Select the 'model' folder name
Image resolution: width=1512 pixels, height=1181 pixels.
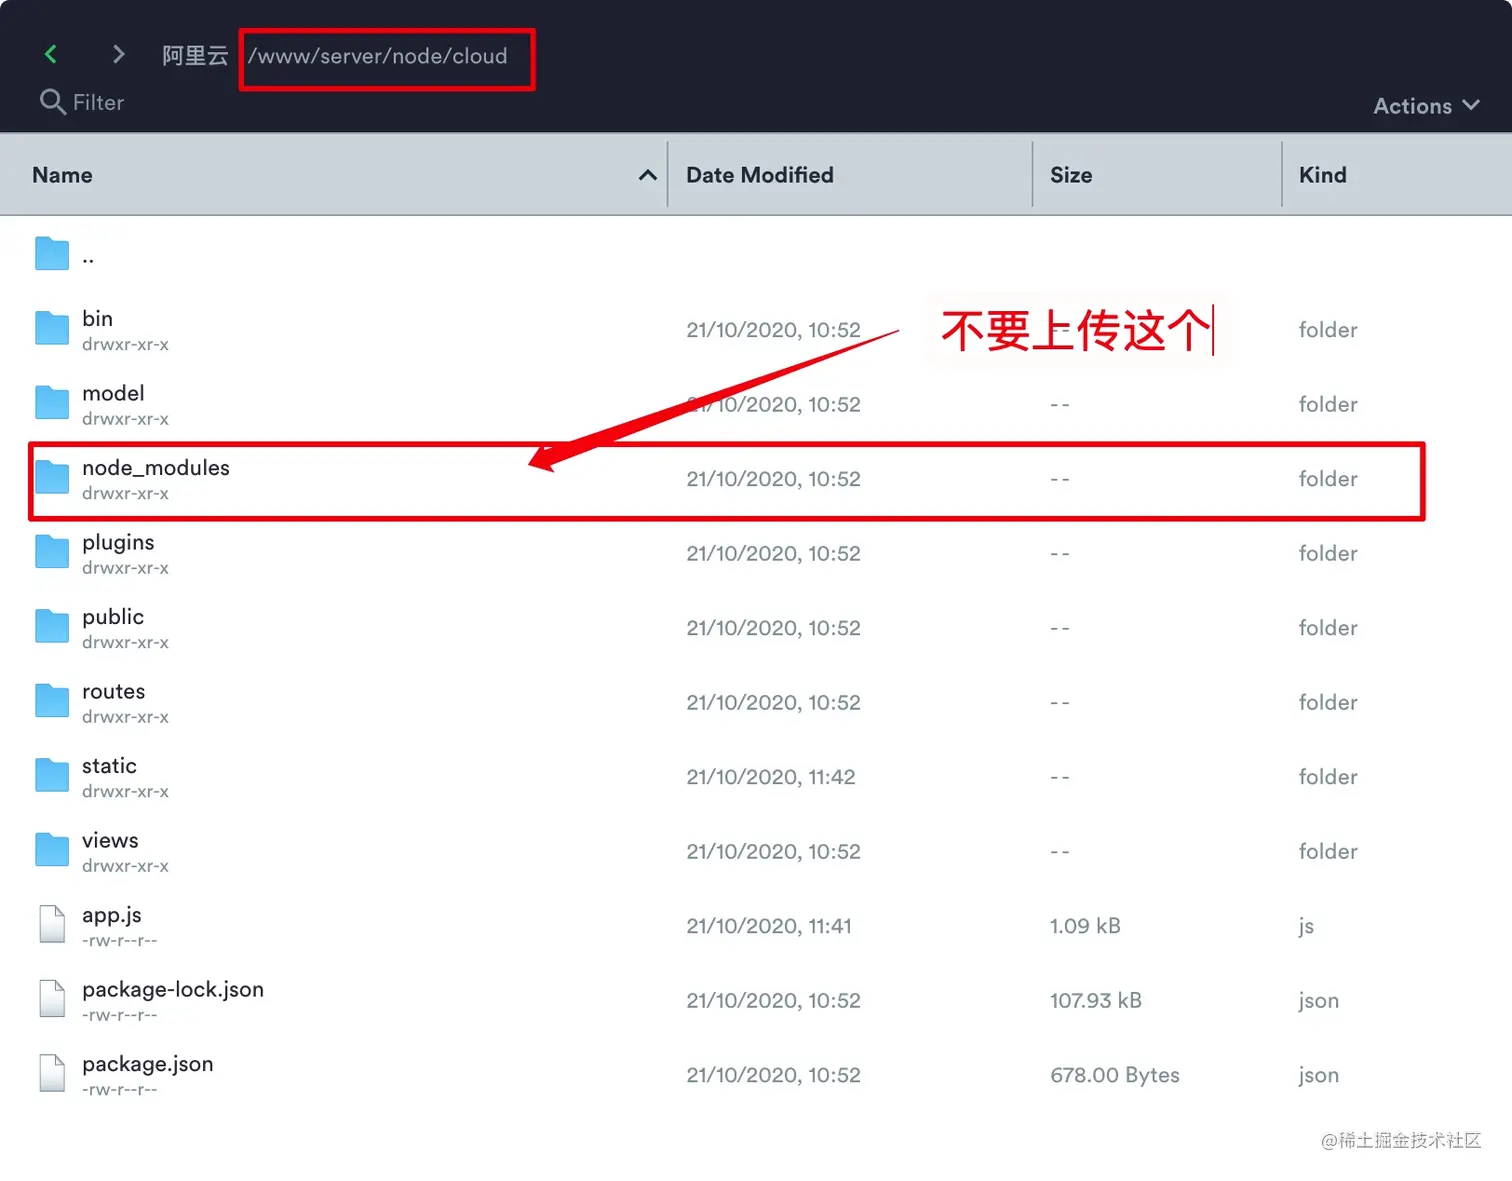(x=113, y=393)
